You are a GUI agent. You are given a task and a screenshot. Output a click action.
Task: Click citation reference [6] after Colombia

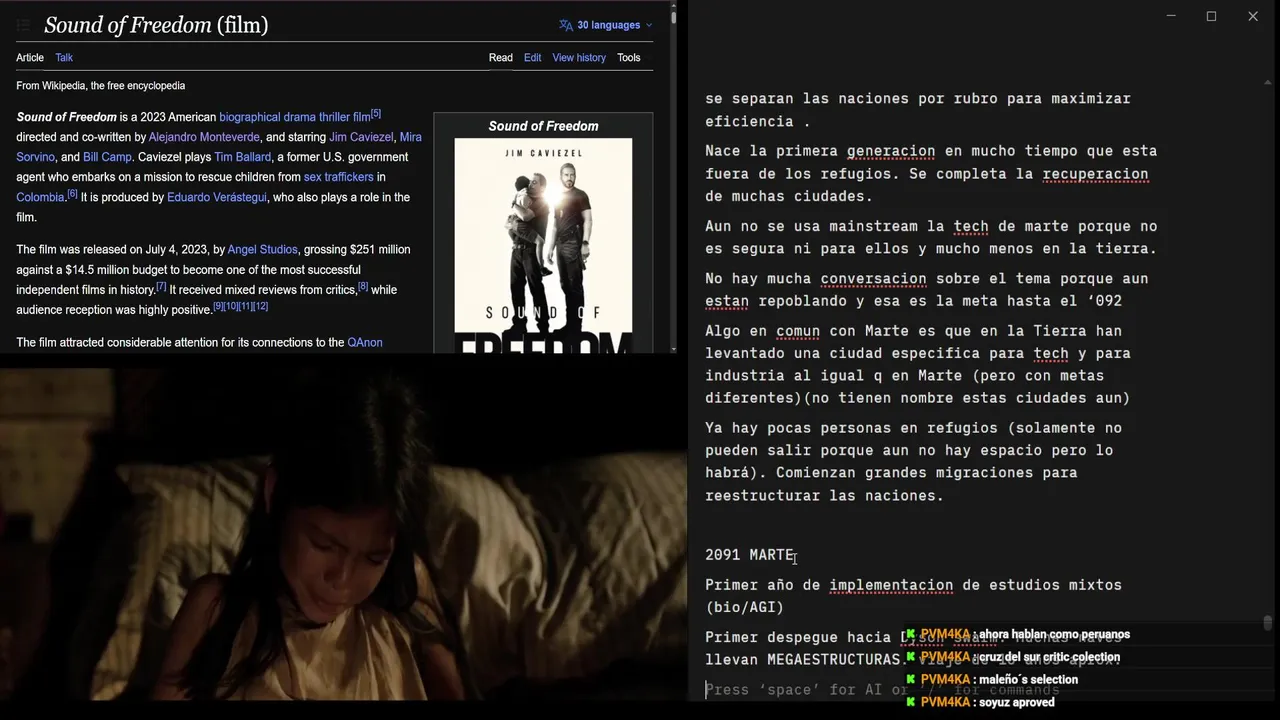72,194
